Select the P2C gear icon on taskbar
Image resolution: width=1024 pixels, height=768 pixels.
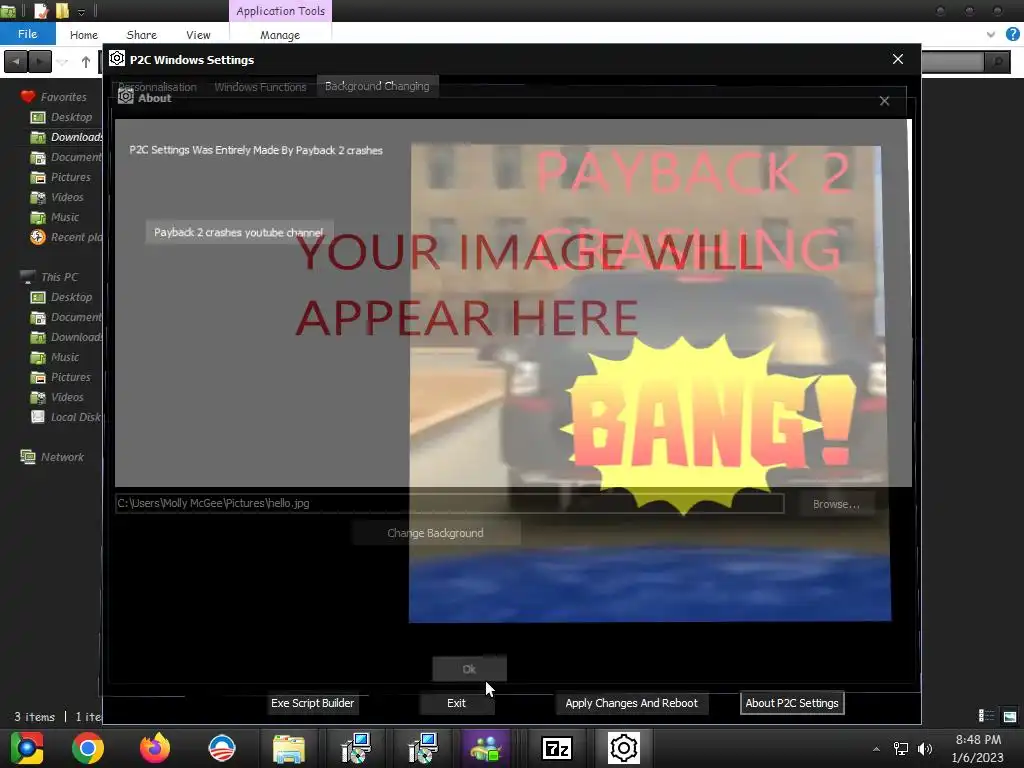(x=624, y=748)
